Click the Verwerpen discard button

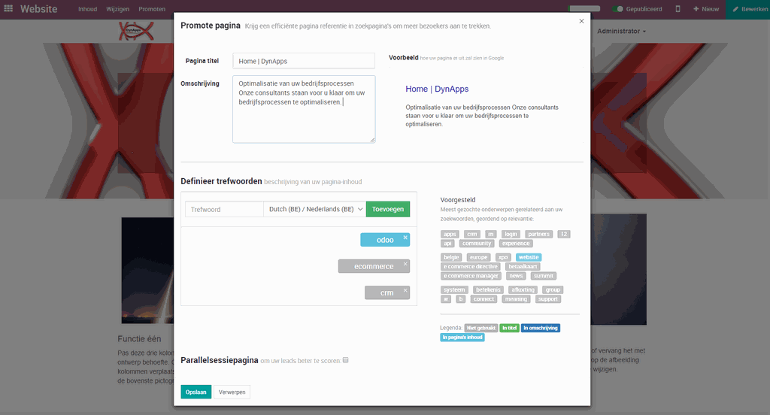(232, 392)
